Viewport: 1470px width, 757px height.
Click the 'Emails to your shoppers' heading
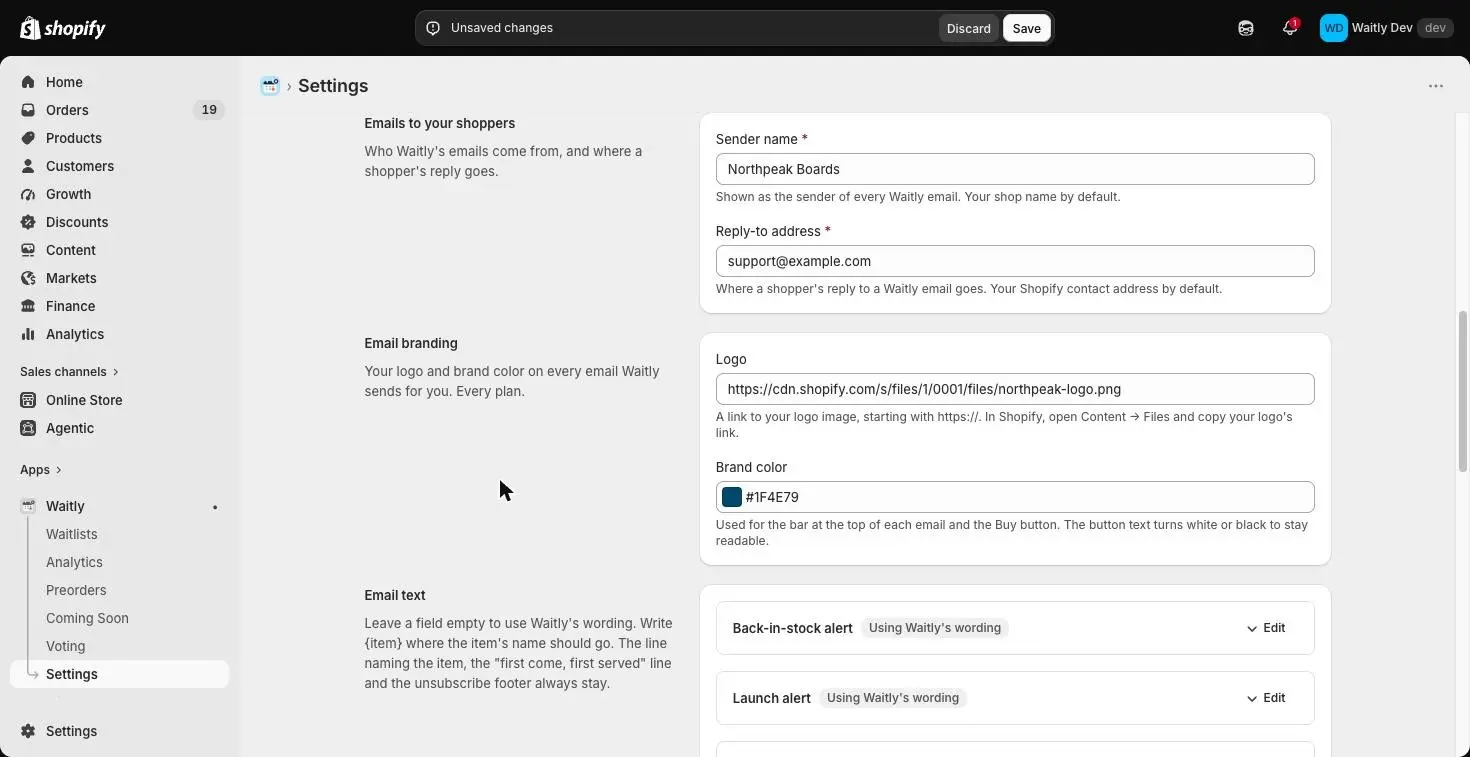[x=440, y=123]
